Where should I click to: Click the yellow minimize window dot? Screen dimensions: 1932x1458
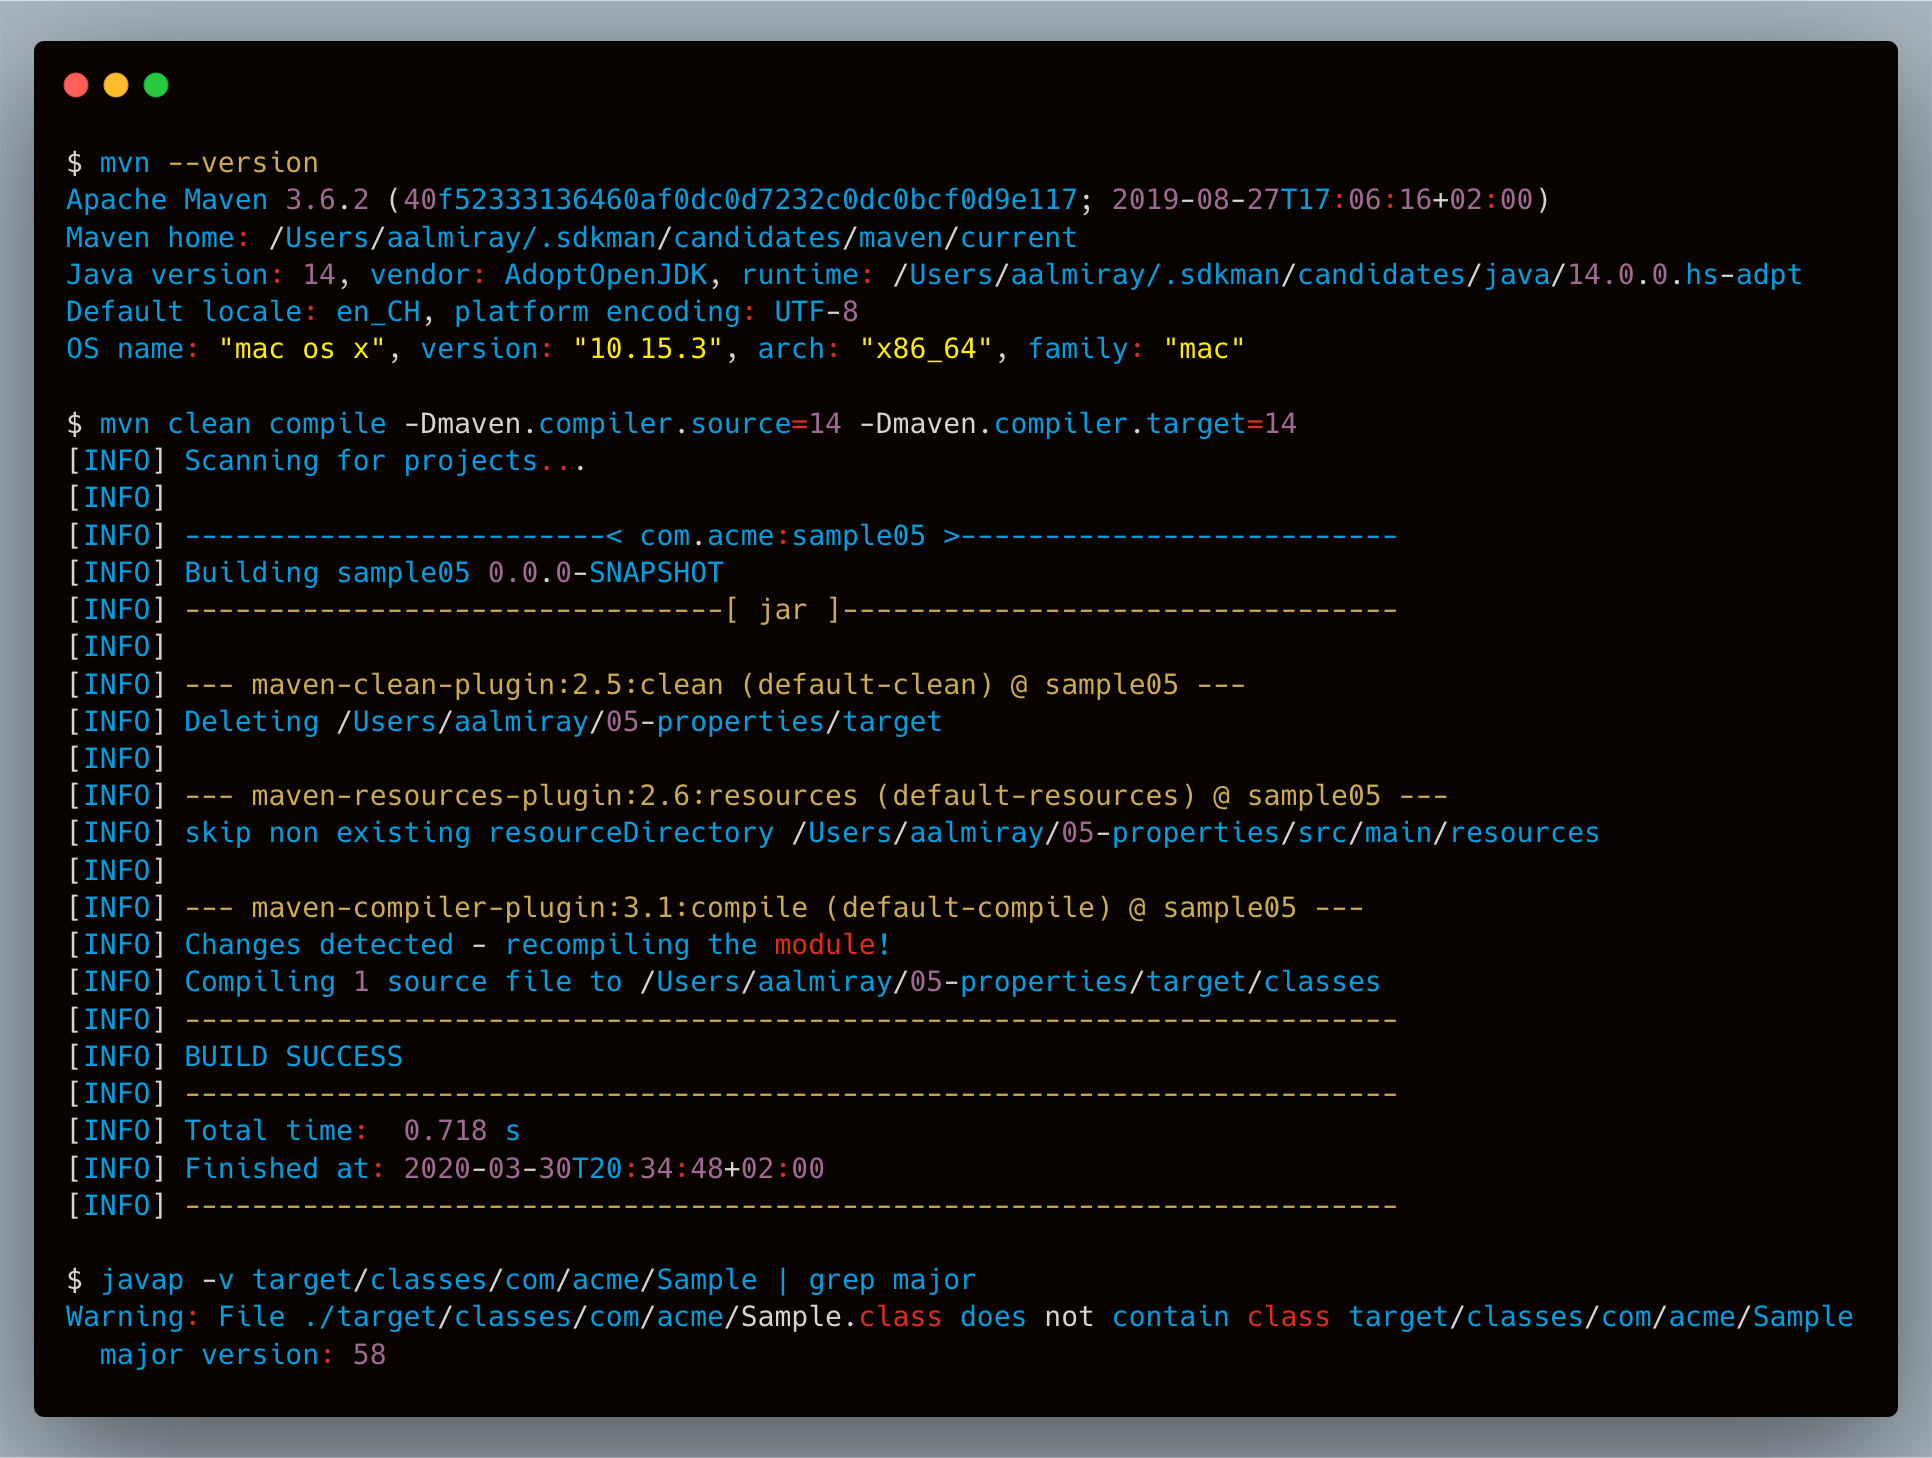[116, 86]
